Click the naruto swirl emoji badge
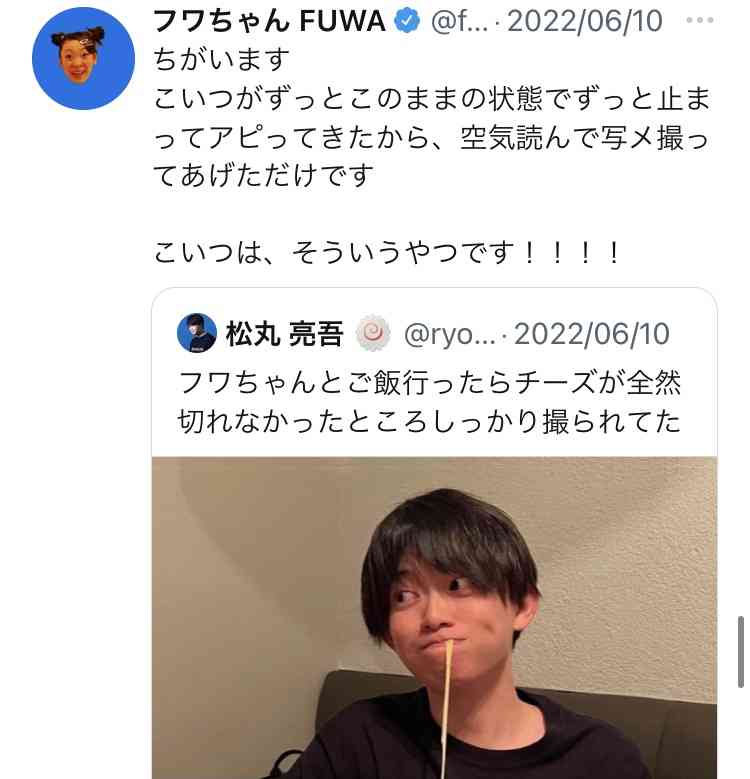 pos(373,333)
